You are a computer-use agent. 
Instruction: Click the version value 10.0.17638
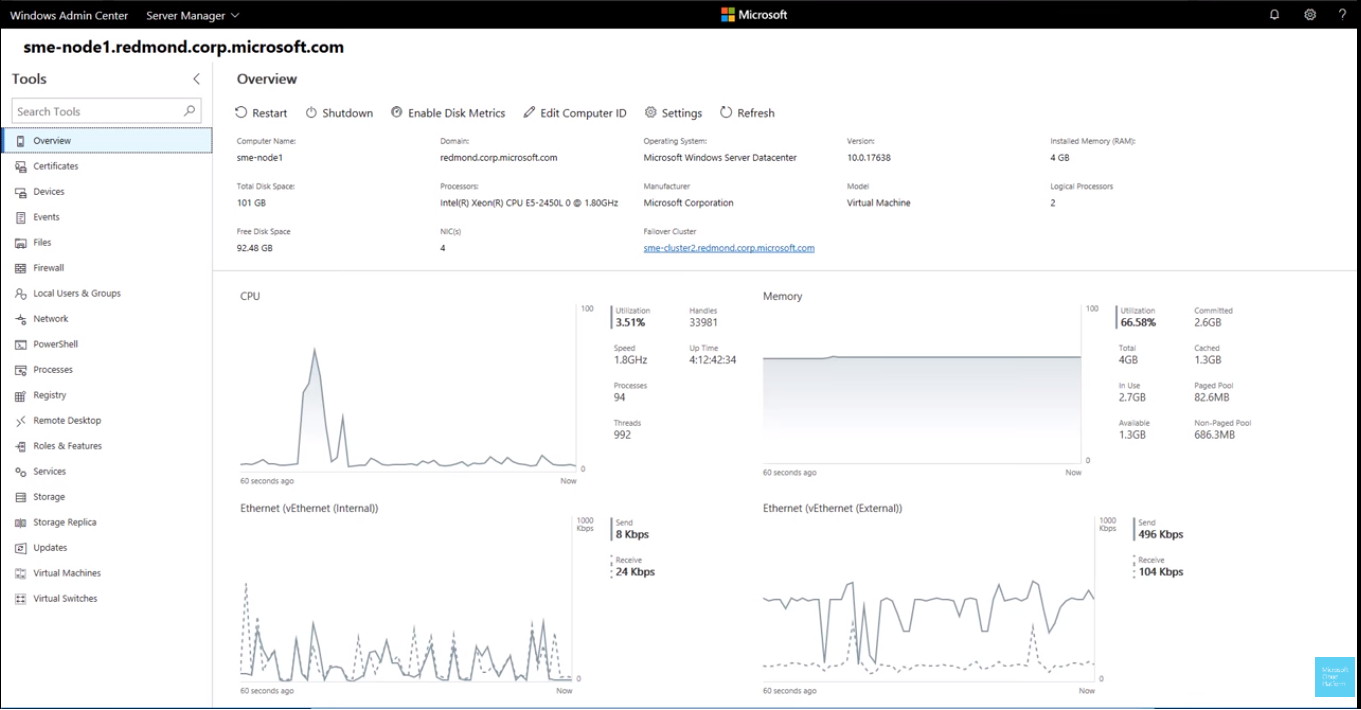point(869,157)
